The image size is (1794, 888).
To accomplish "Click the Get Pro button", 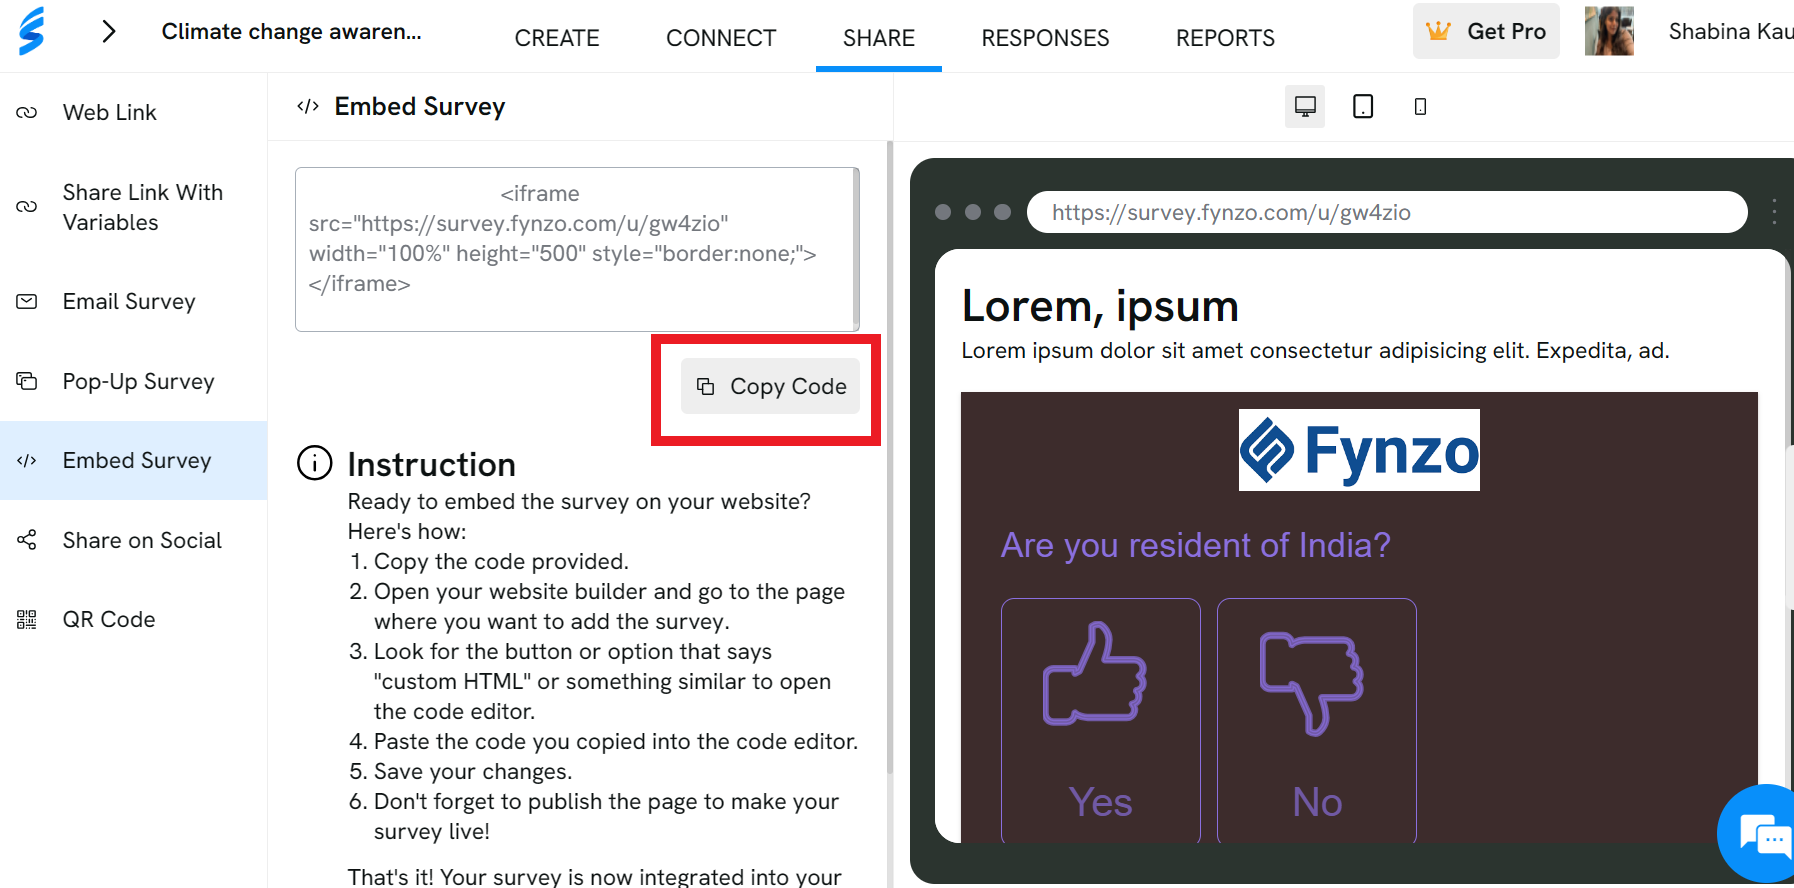I will coord(1486,31).
